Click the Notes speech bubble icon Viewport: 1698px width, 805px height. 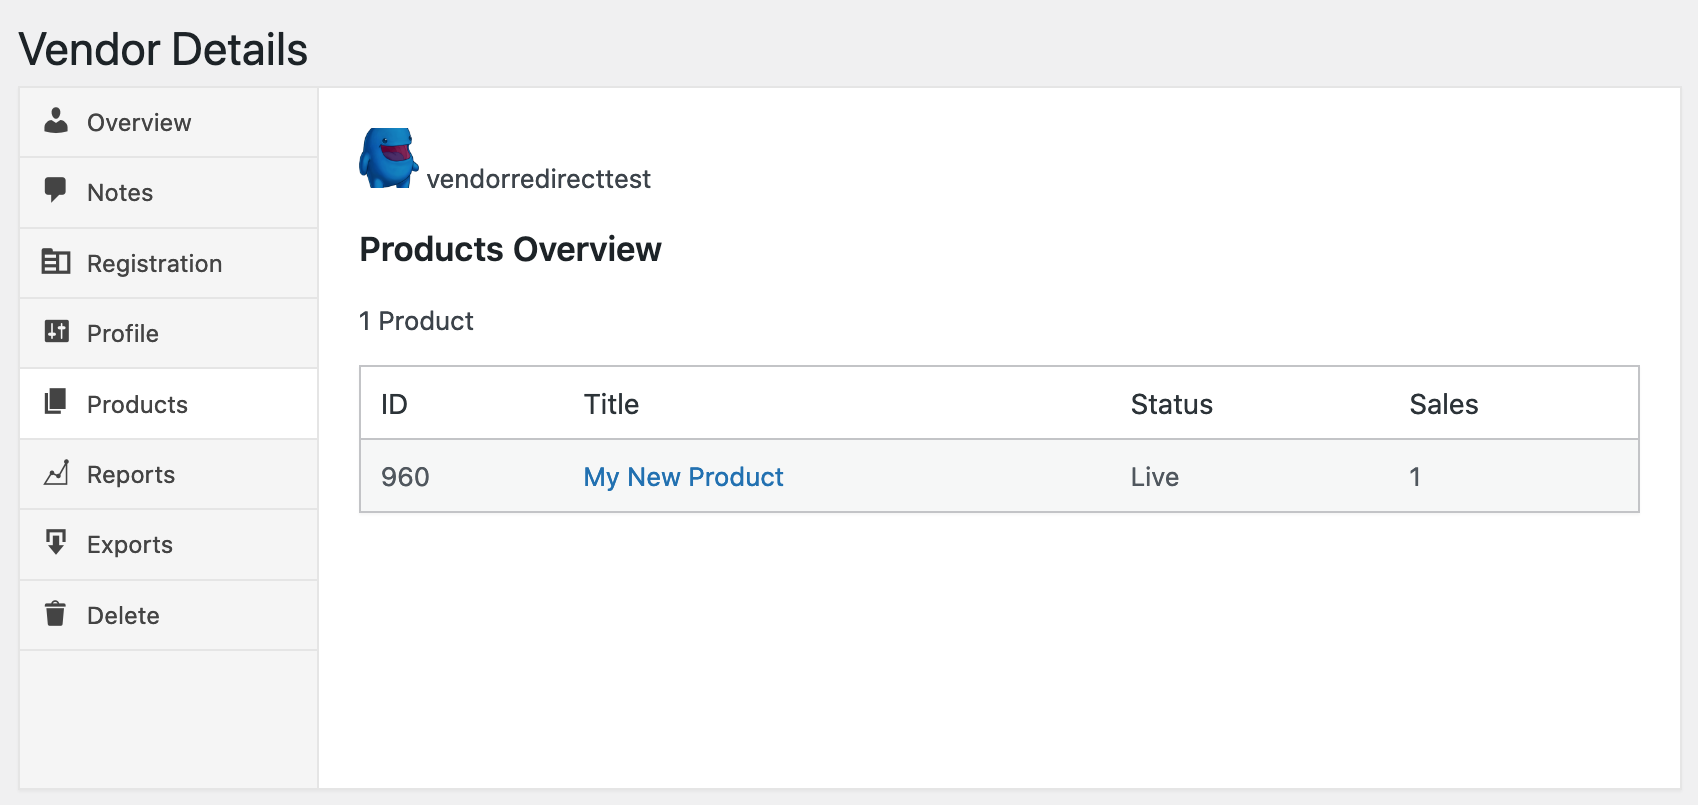pos(56,190)
